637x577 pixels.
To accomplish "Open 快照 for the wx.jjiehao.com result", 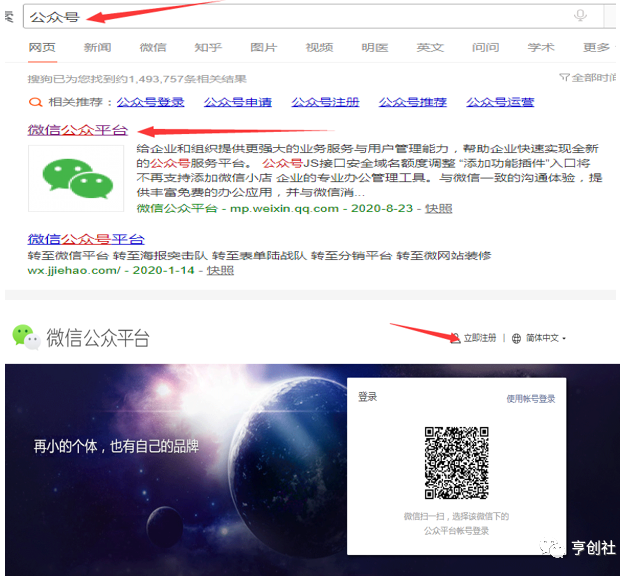I will (x=220, y=270).
